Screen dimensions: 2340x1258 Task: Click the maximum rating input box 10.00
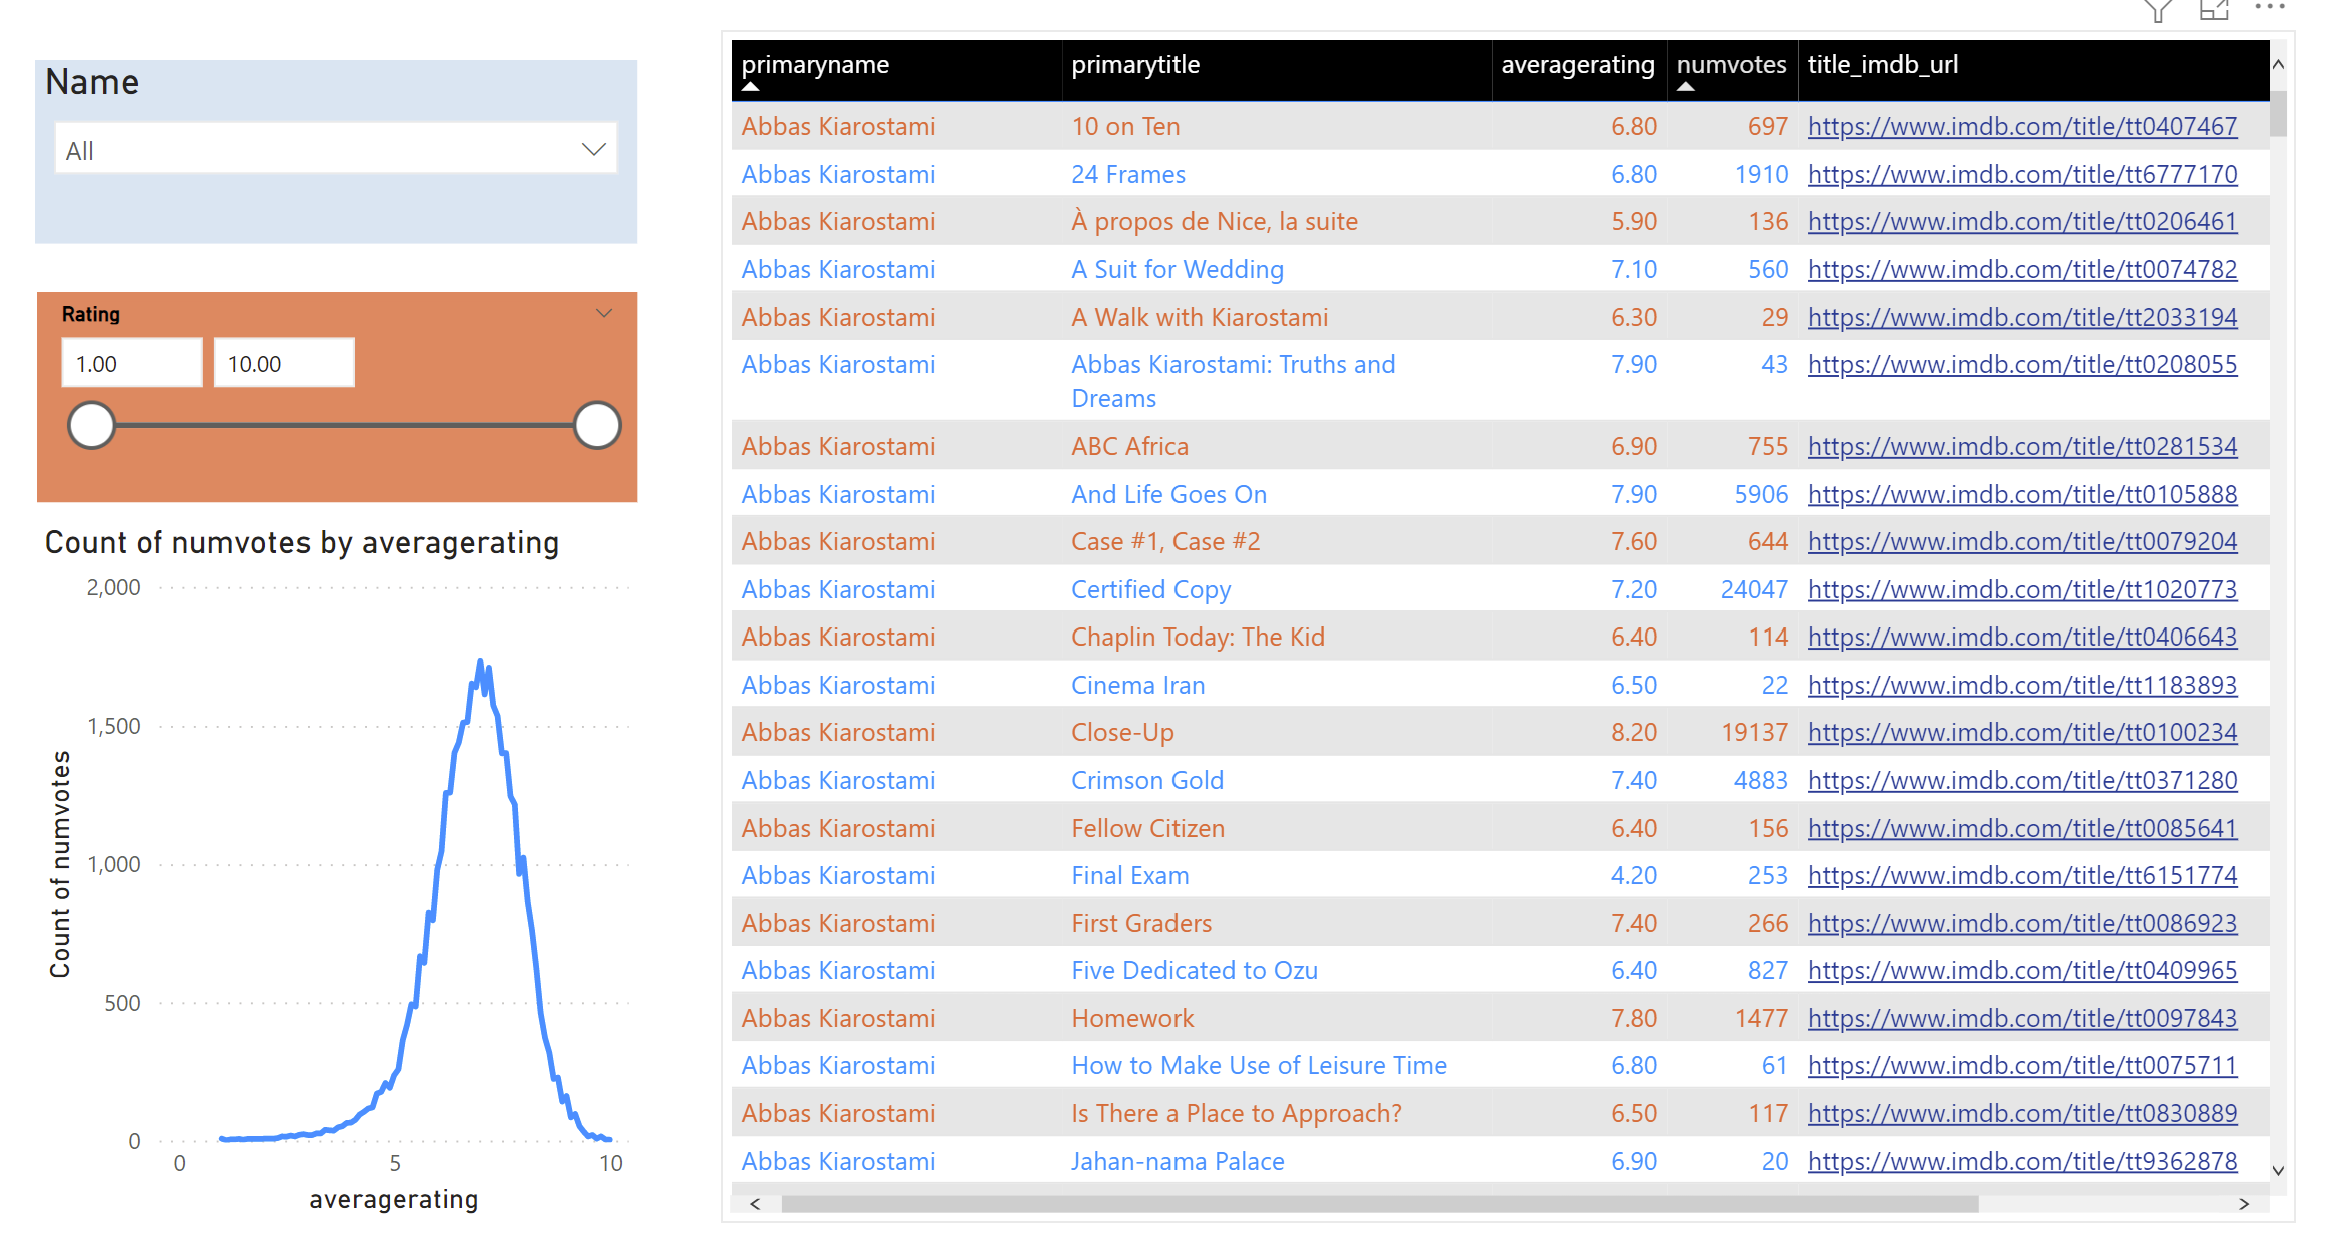[283, 363]
